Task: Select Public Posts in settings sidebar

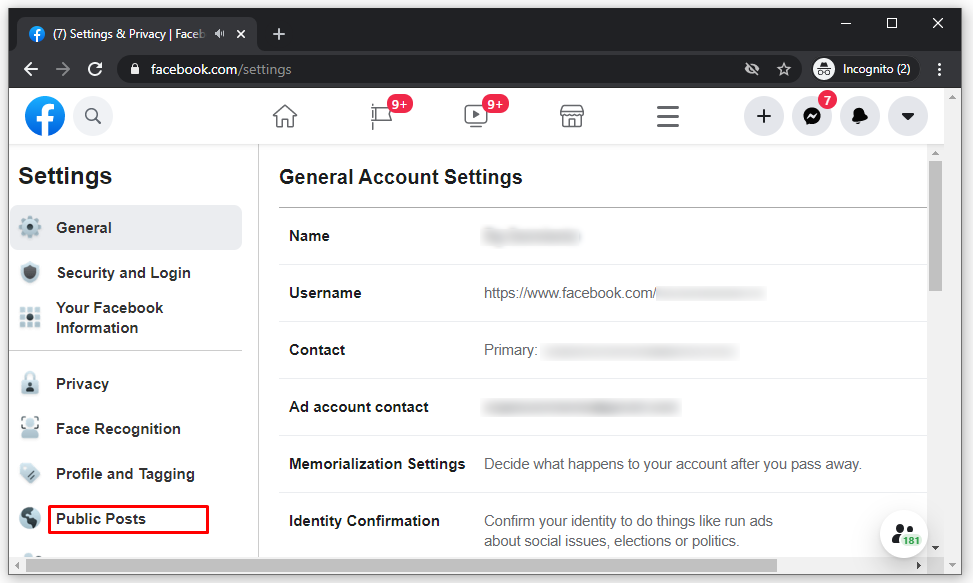Action: click(x=101, y=519)
